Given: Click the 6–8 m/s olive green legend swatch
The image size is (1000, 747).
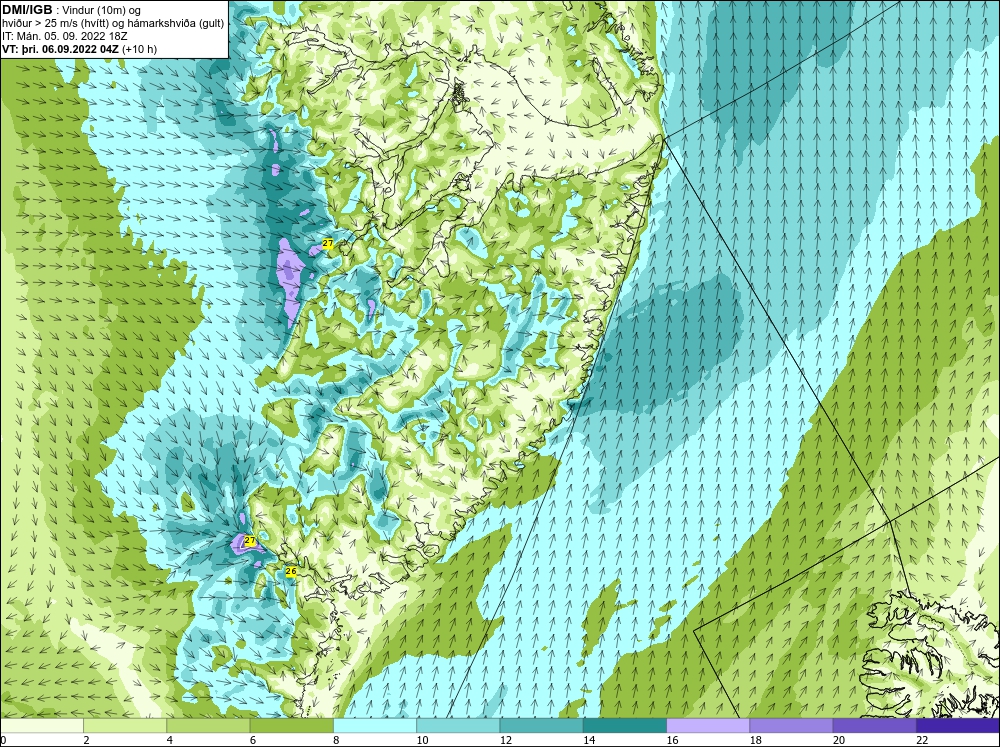Looking at the screenshot, I should (x=291, y=726).
